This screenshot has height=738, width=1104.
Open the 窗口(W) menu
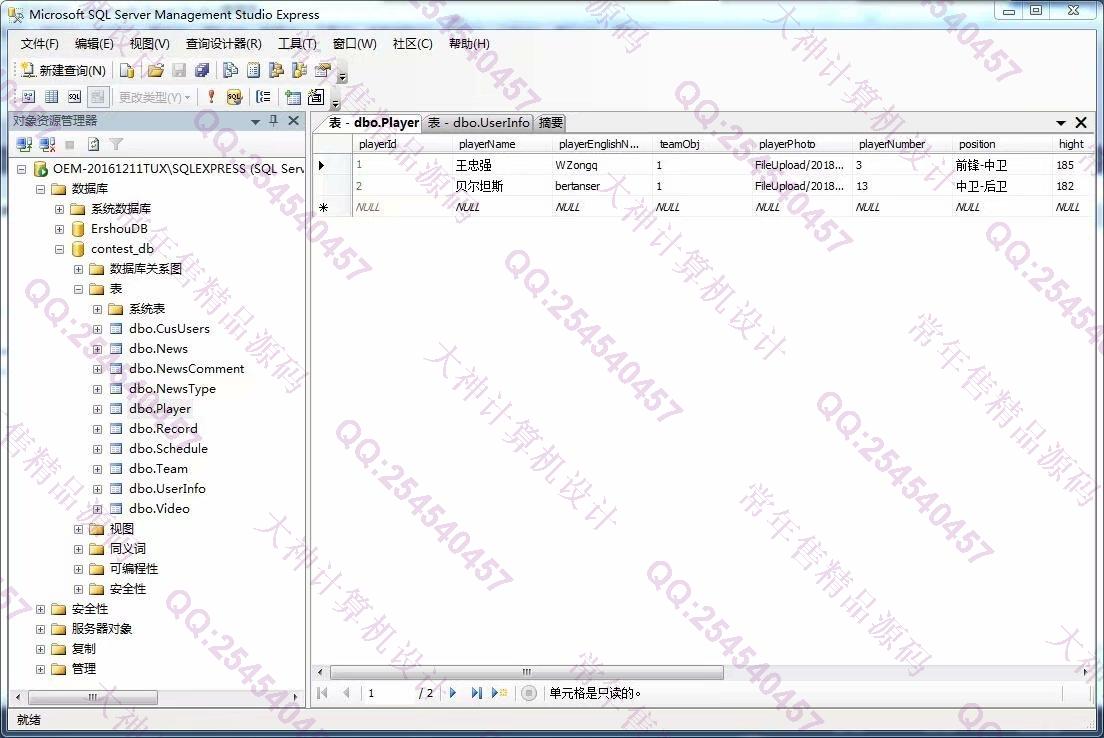tap(354, 44)
